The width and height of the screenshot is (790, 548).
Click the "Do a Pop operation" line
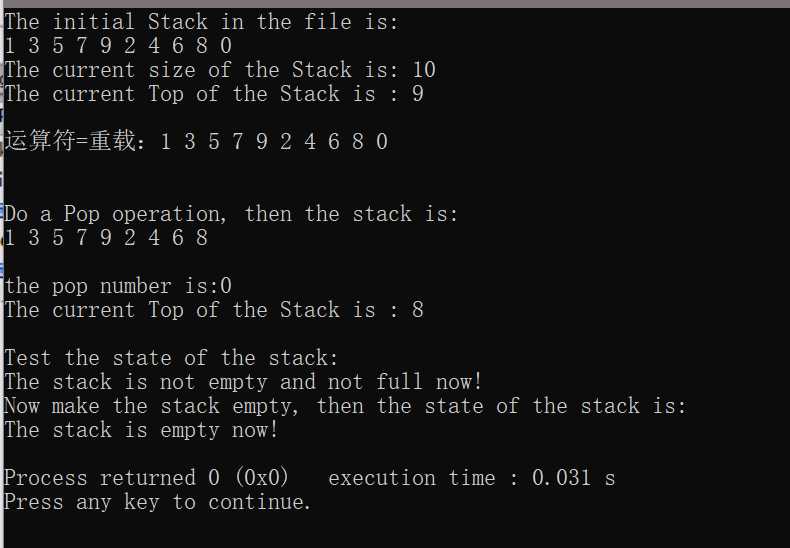pos(231,214)
